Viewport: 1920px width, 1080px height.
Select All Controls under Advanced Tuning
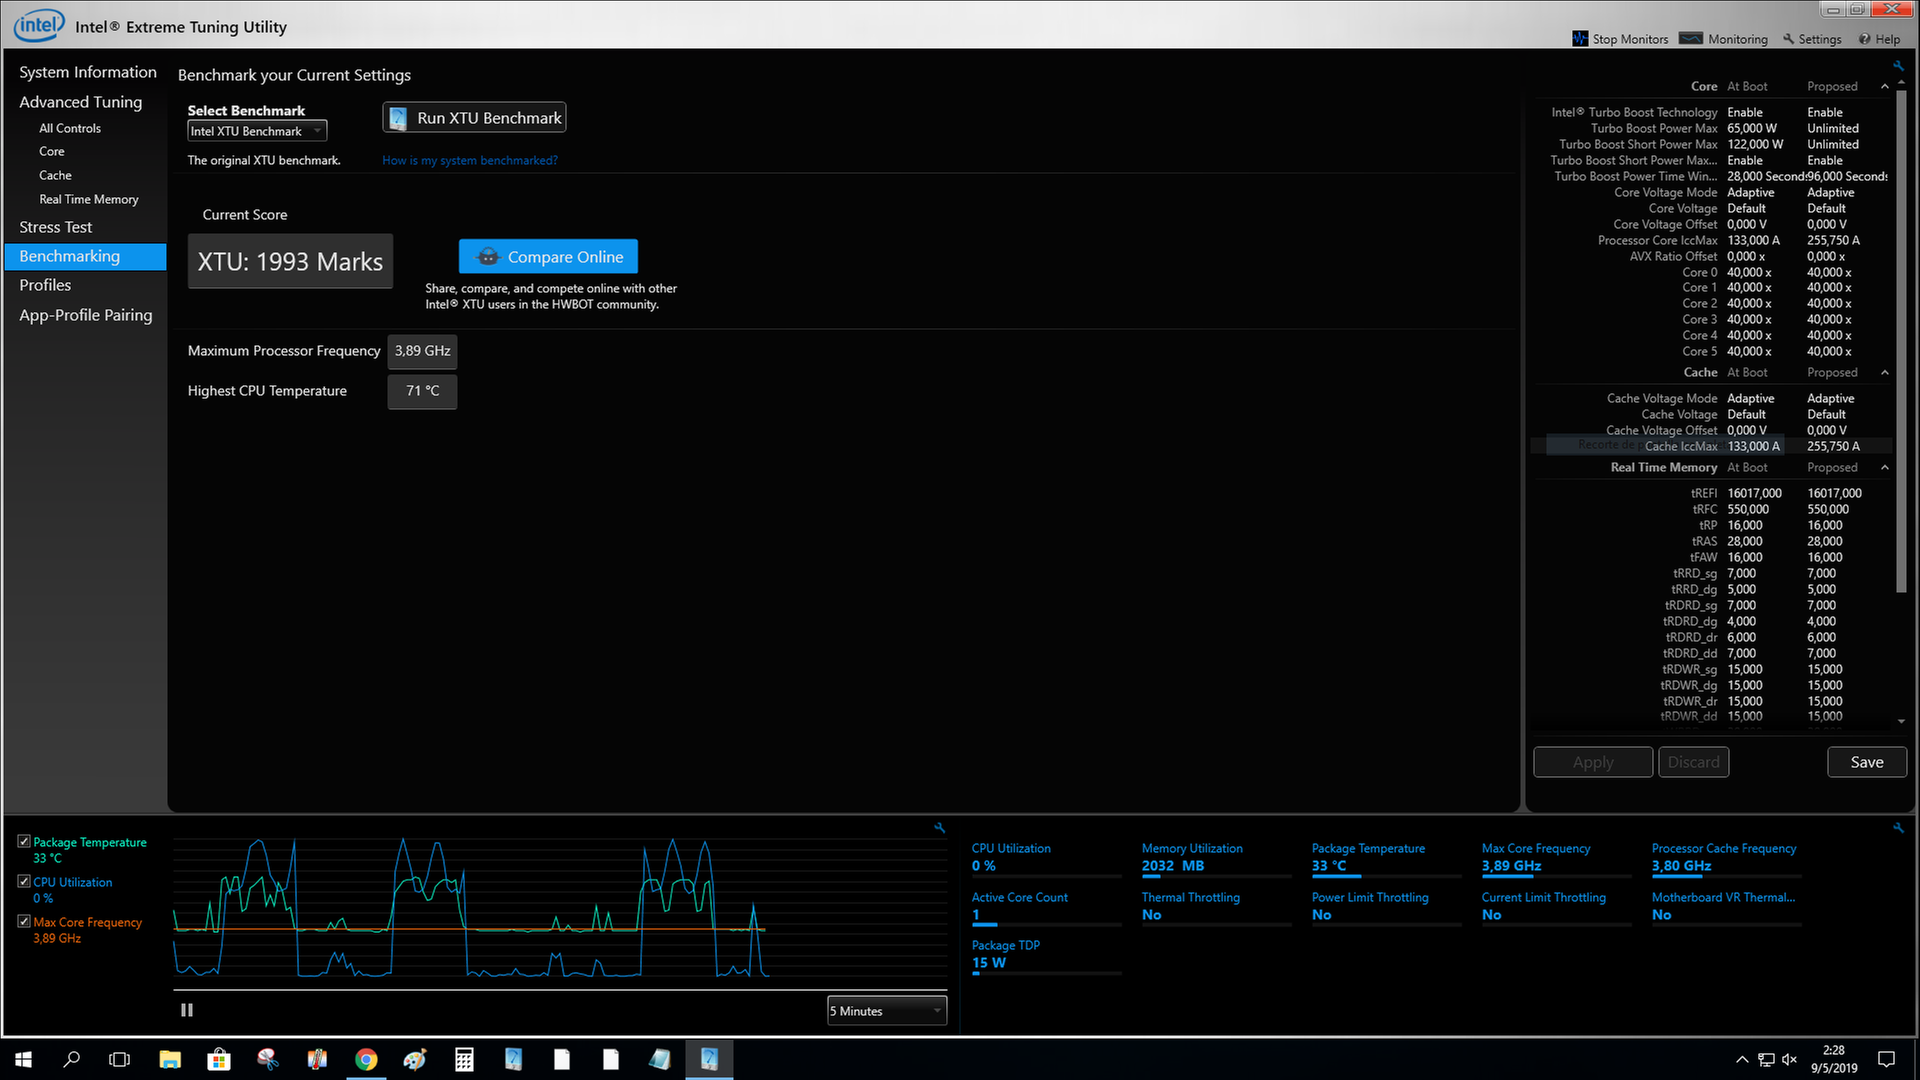click(70, 128)
